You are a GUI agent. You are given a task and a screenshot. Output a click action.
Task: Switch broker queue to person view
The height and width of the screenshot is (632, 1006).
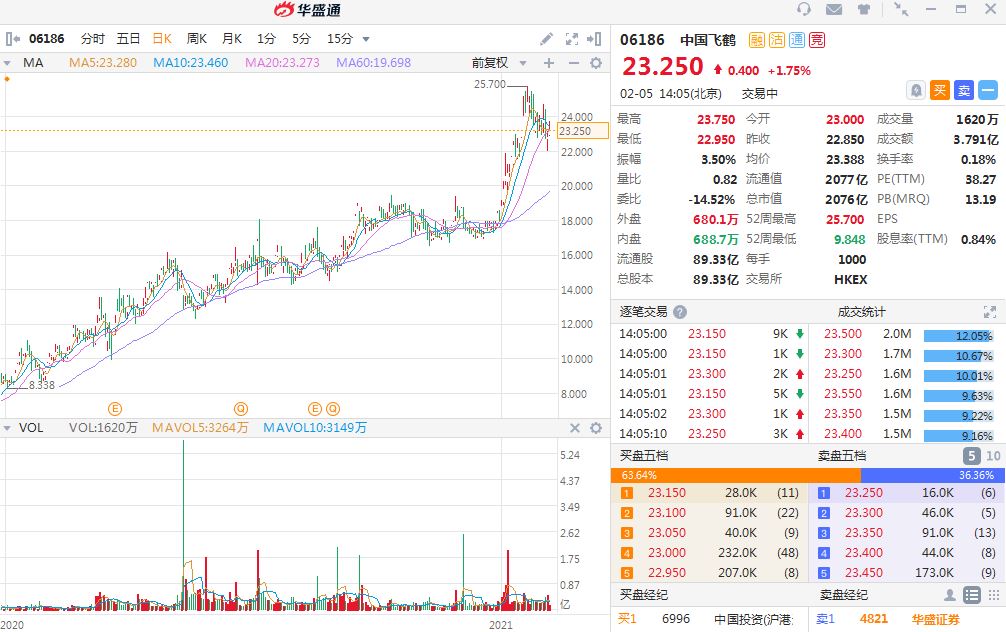tap(950, 595)
